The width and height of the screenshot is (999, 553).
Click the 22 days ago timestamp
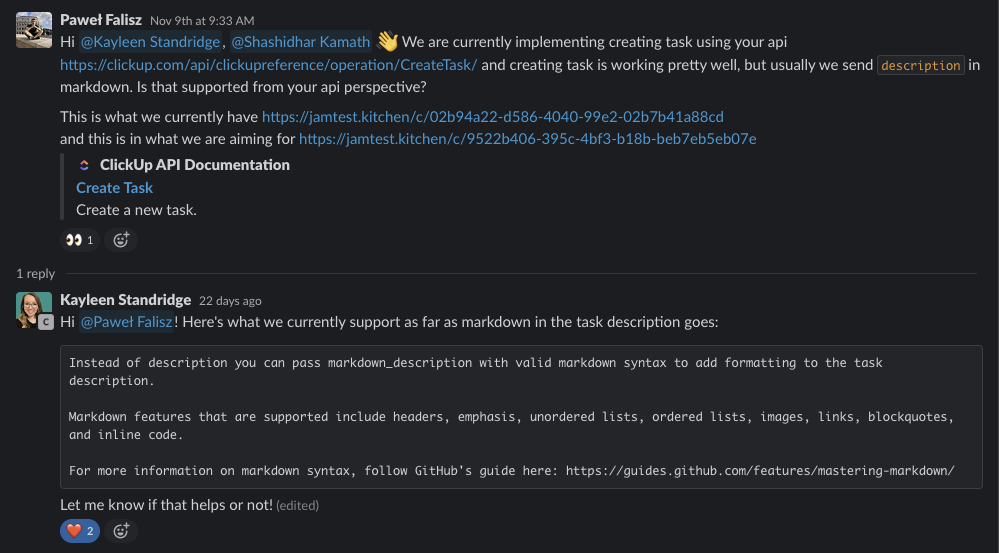tap(230, 301)
